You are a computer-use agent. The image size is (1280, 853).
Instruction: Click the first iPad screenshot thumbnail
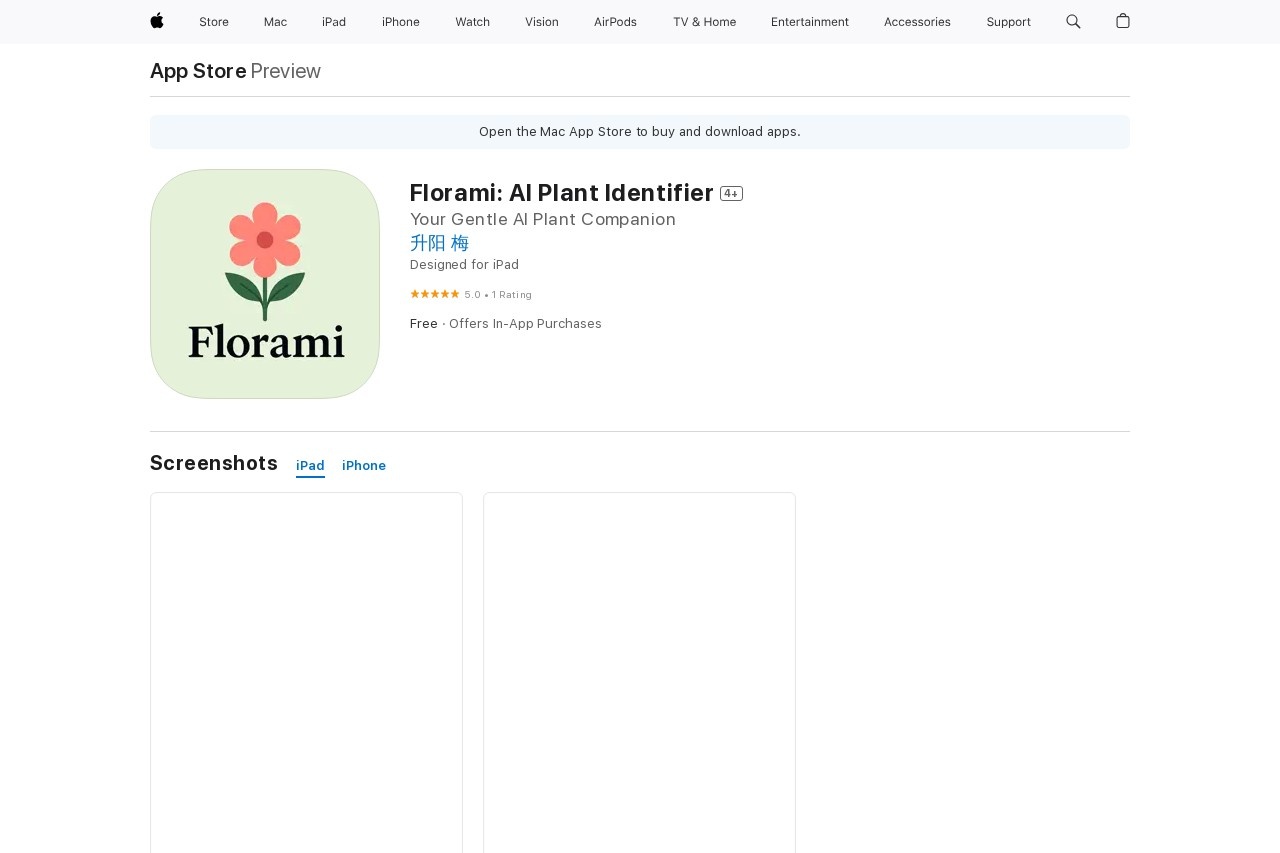tap(306, 672)
